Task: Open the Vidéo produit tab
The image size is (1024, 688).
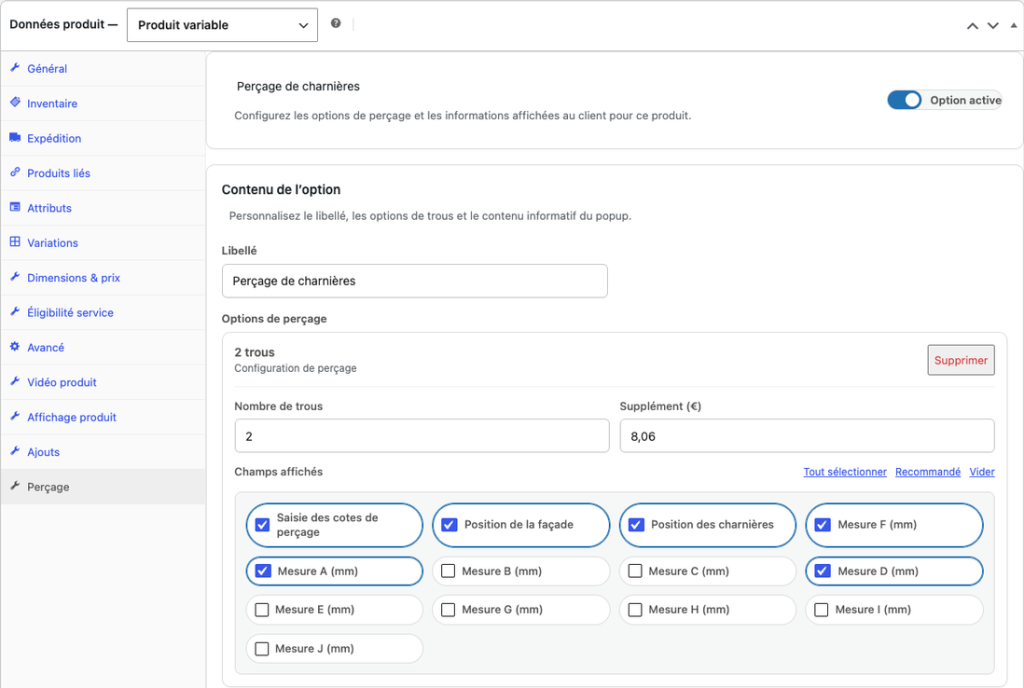Action: coord(103,383)
